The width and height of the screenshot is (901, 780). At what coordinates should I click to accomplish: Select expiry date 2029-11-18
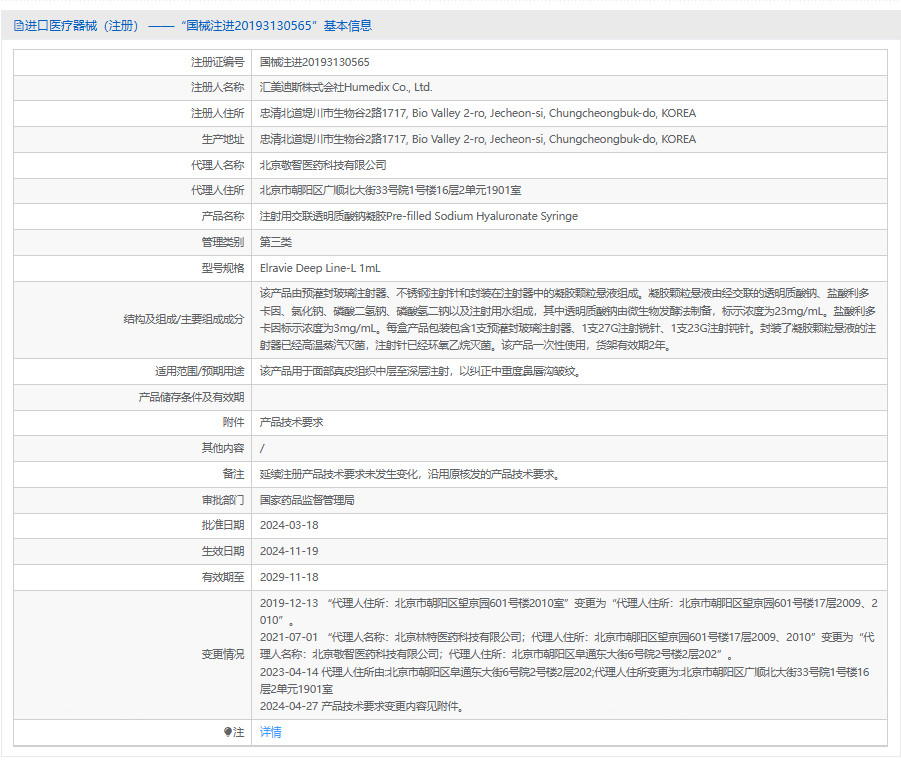pos(289,577)
